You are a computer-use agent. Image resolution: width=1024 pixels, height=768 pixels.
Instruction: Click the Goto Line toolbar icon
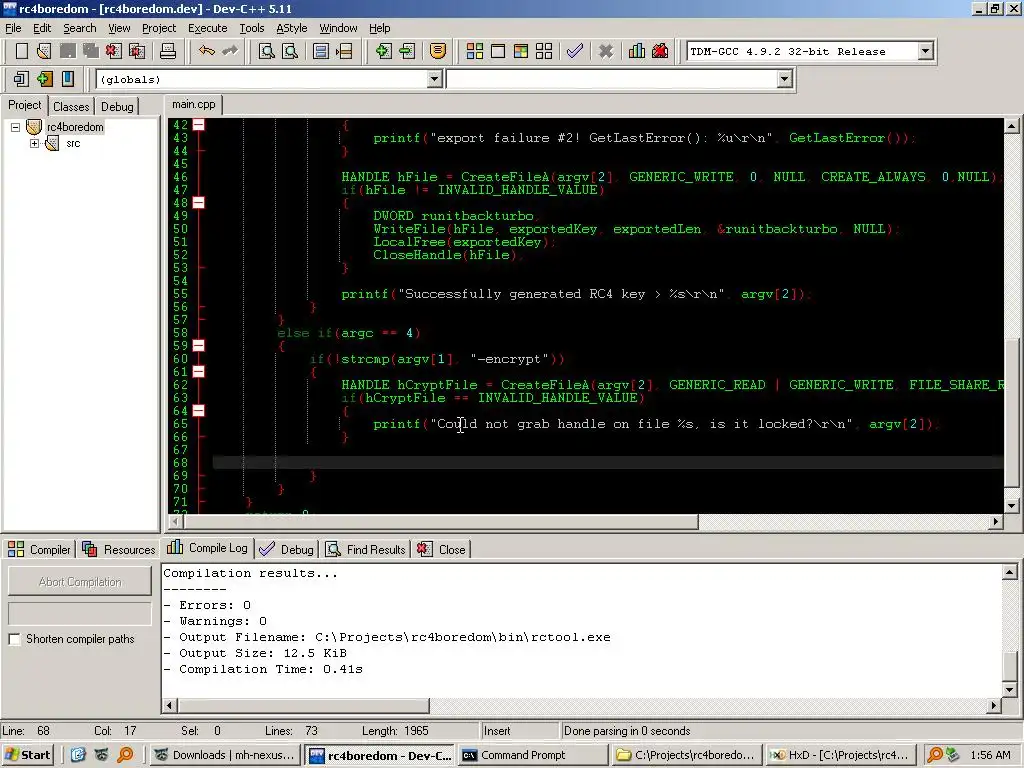click(x=344, y=51)
